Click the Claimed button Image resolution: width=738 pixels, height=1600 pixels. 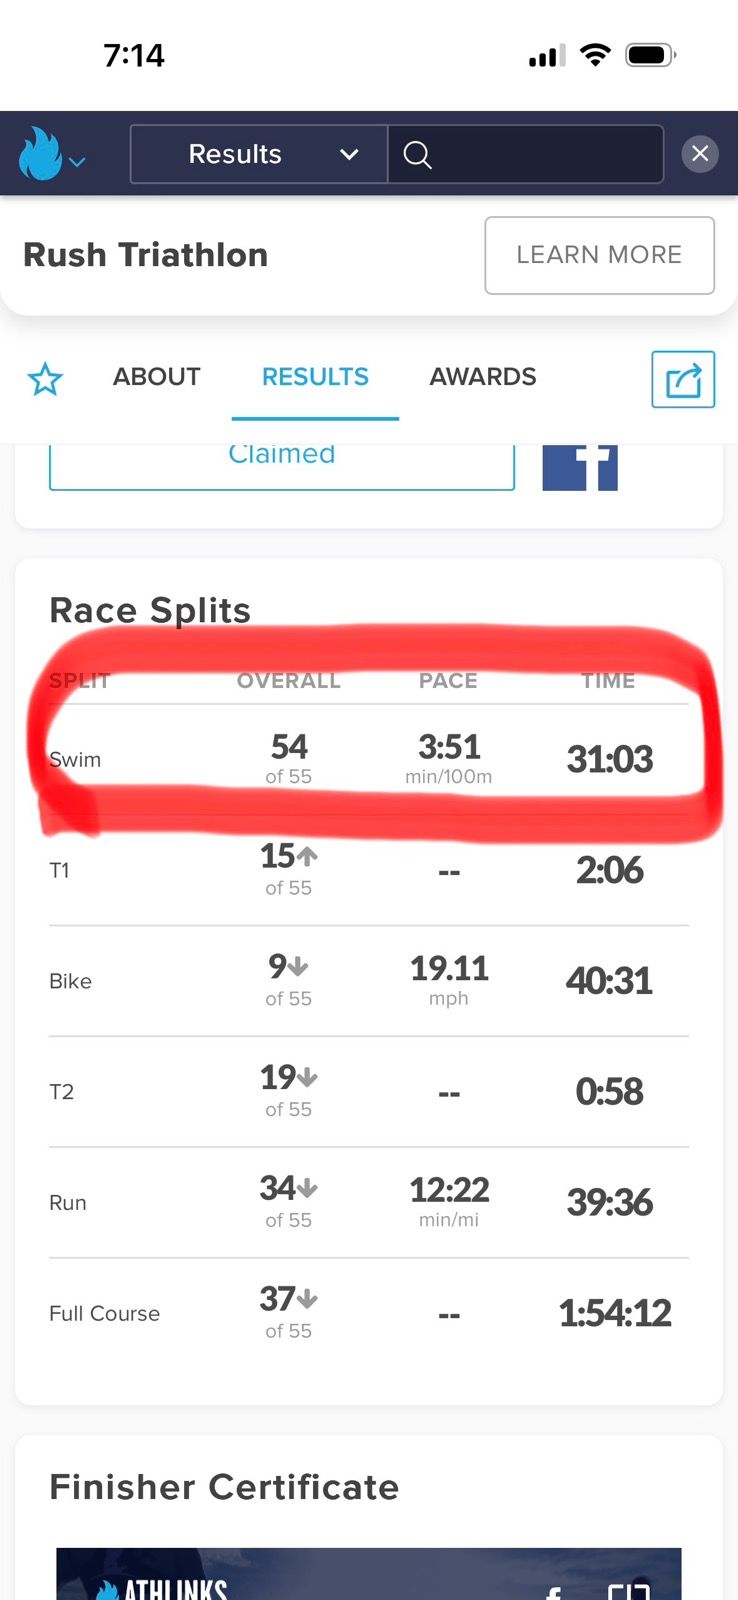tap(281, 462)
